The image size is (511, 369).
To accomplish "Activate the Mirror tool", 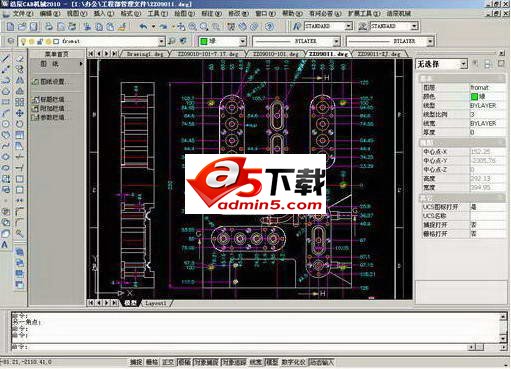I will (x=20, y=80).
